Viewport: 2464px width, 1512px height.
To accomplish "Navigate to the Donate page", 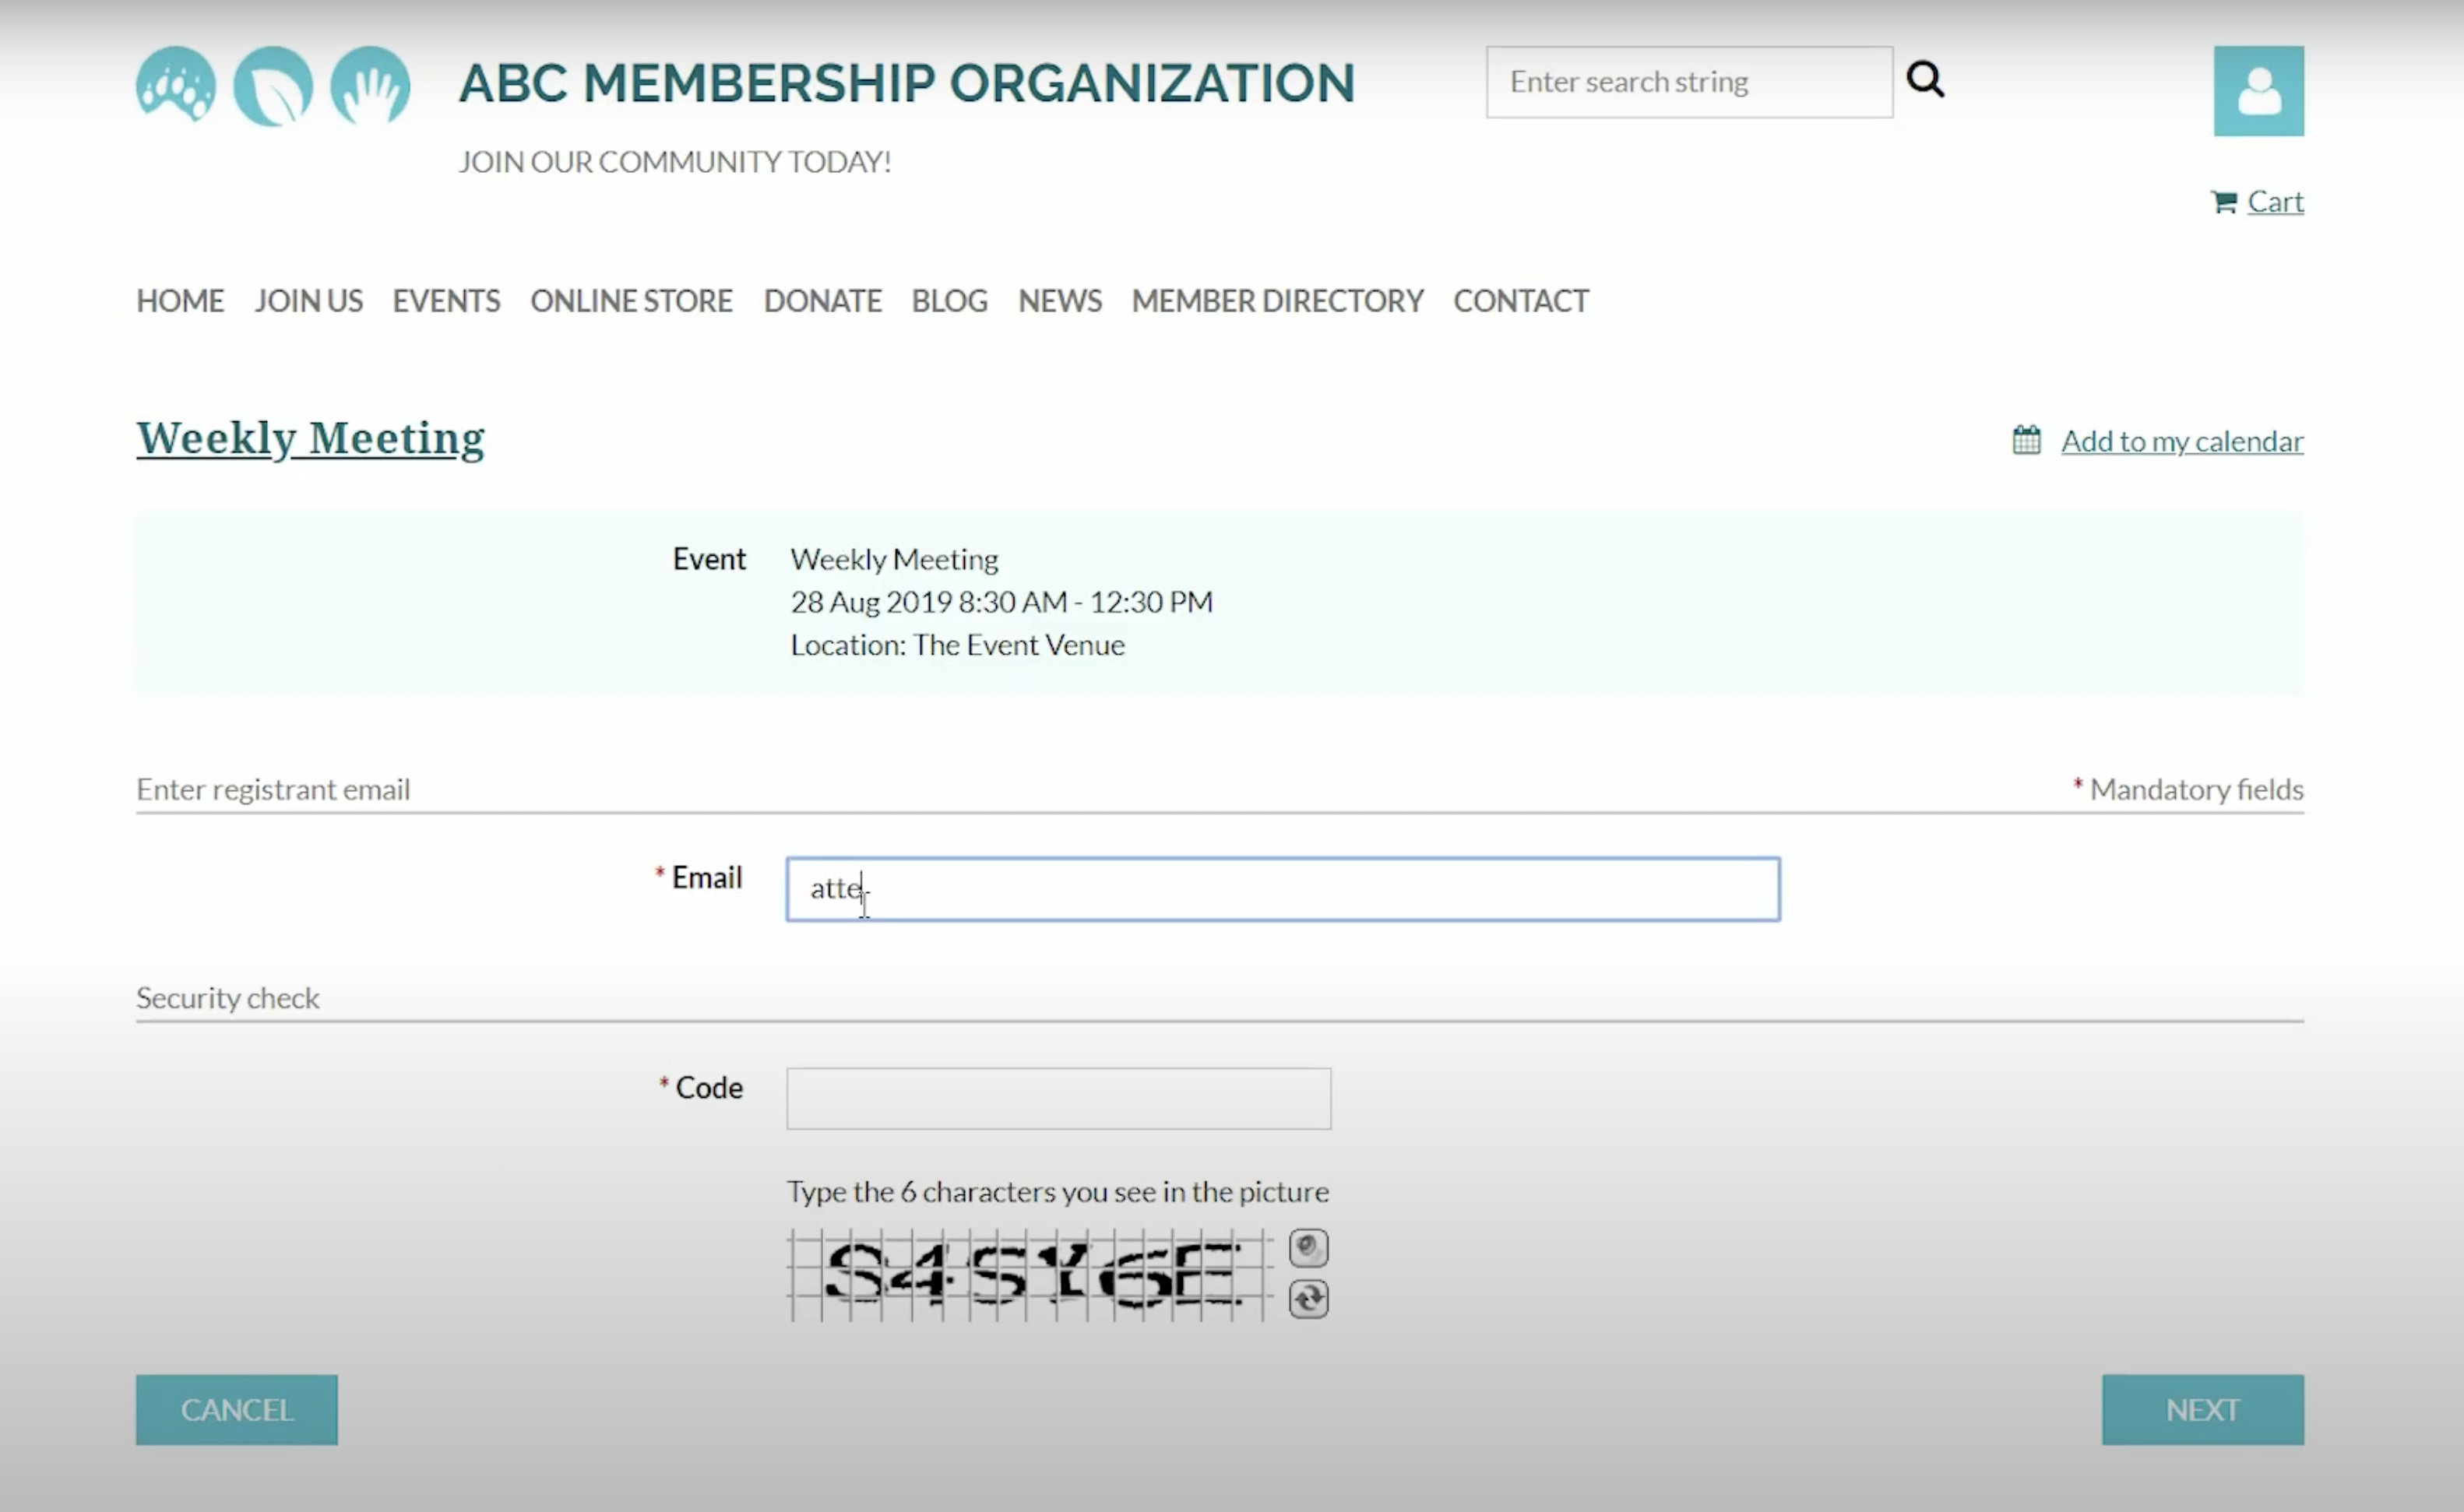I will [822, 301].
